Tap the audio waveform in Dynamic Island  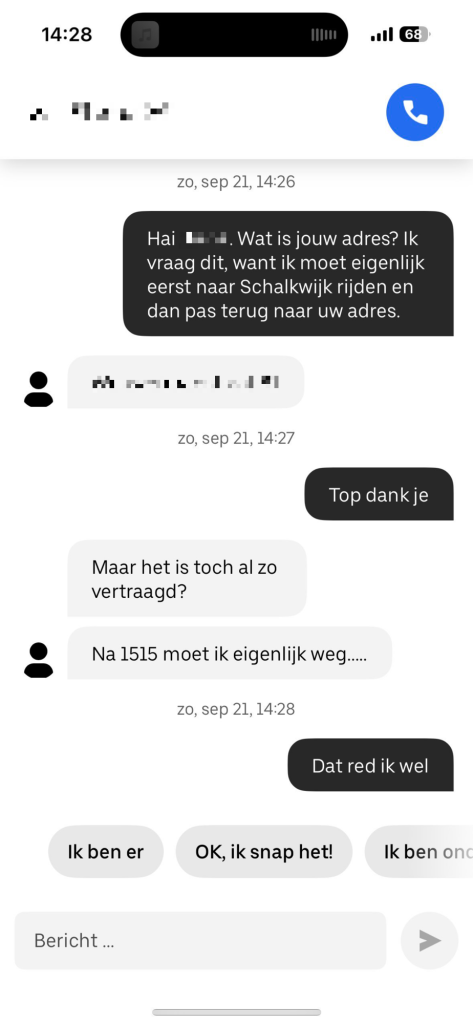(x=323, y=35)
